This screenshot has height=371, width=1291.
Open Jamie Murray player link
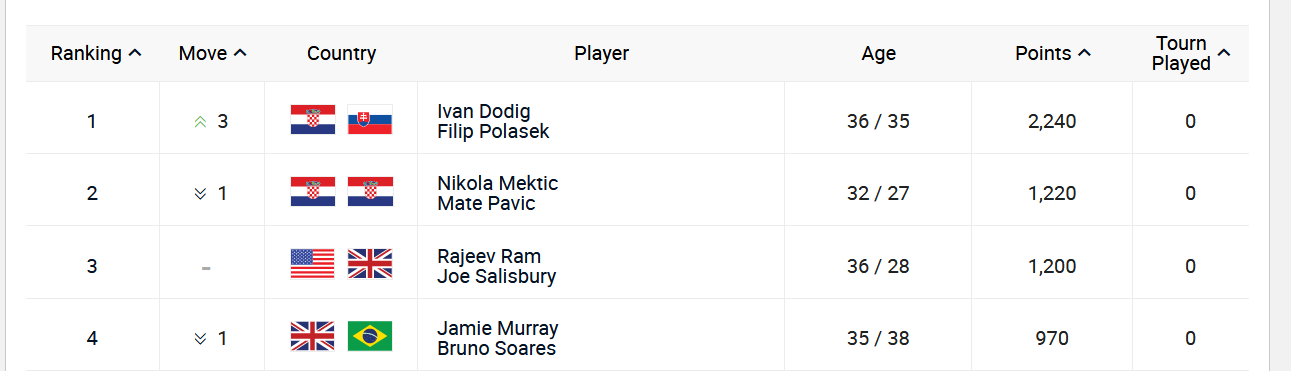point(498,328)
